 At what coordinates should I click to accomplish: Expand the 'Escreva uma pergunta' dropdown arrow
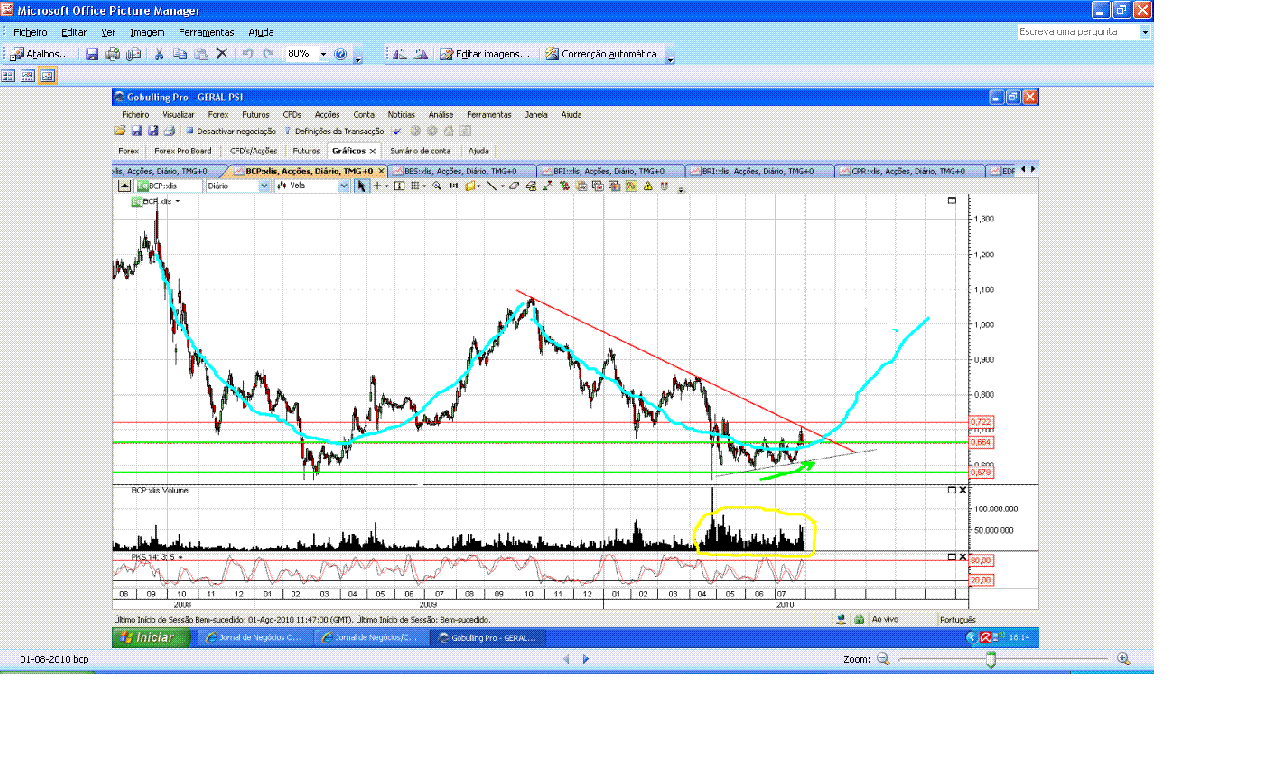1145,32
